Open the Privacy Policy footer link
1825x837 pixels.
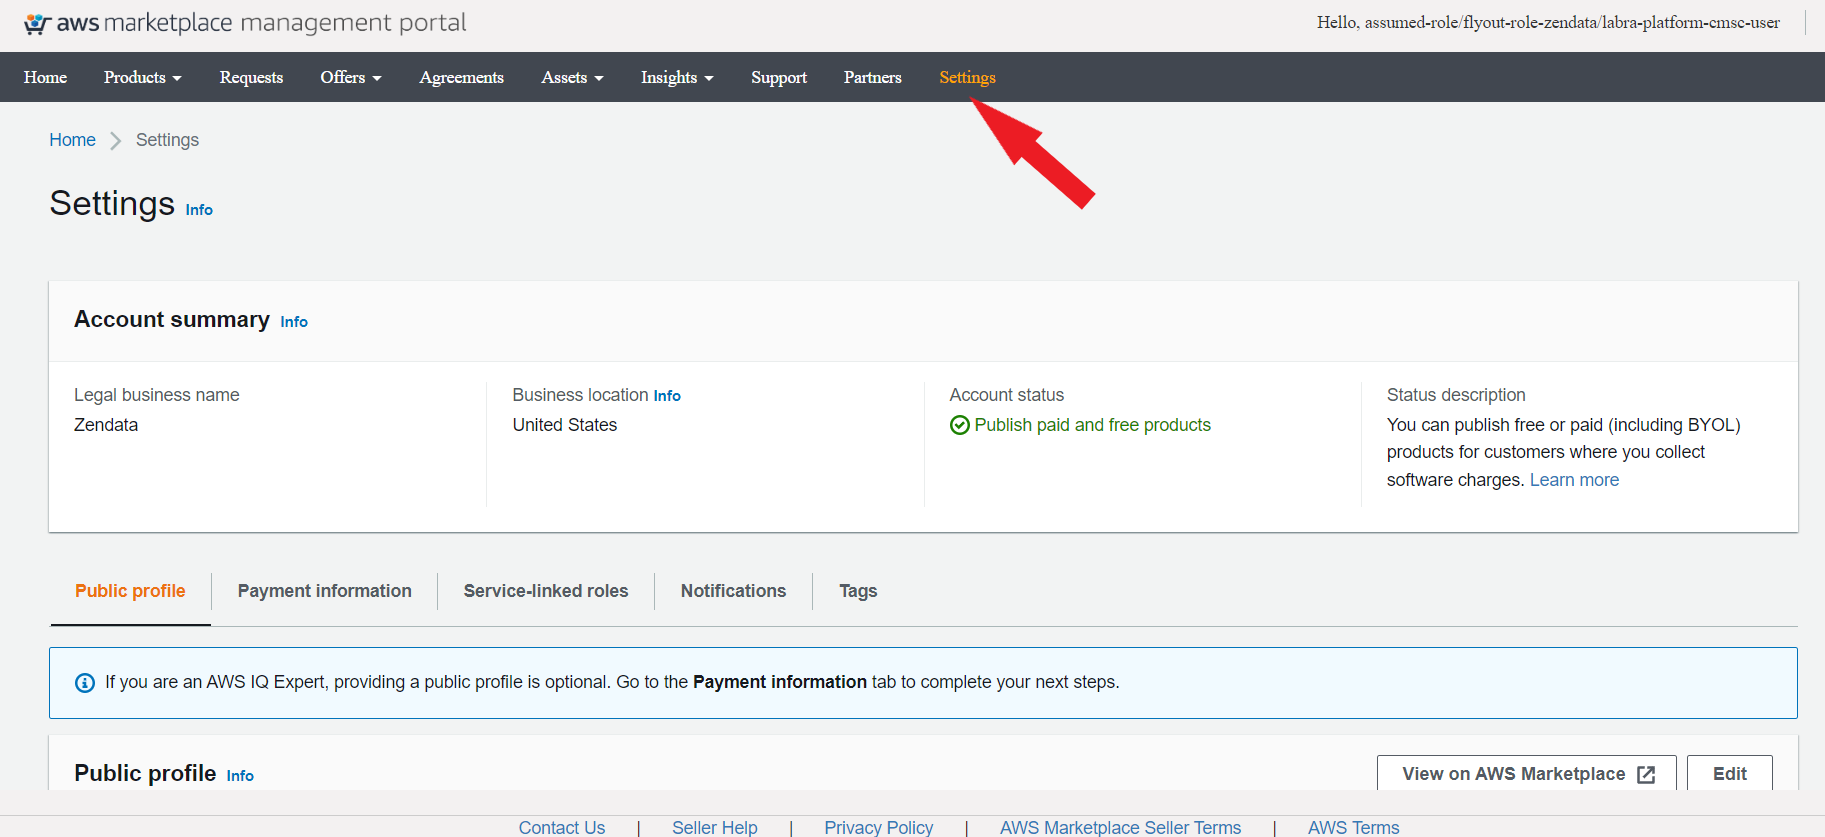pos(879,827)
